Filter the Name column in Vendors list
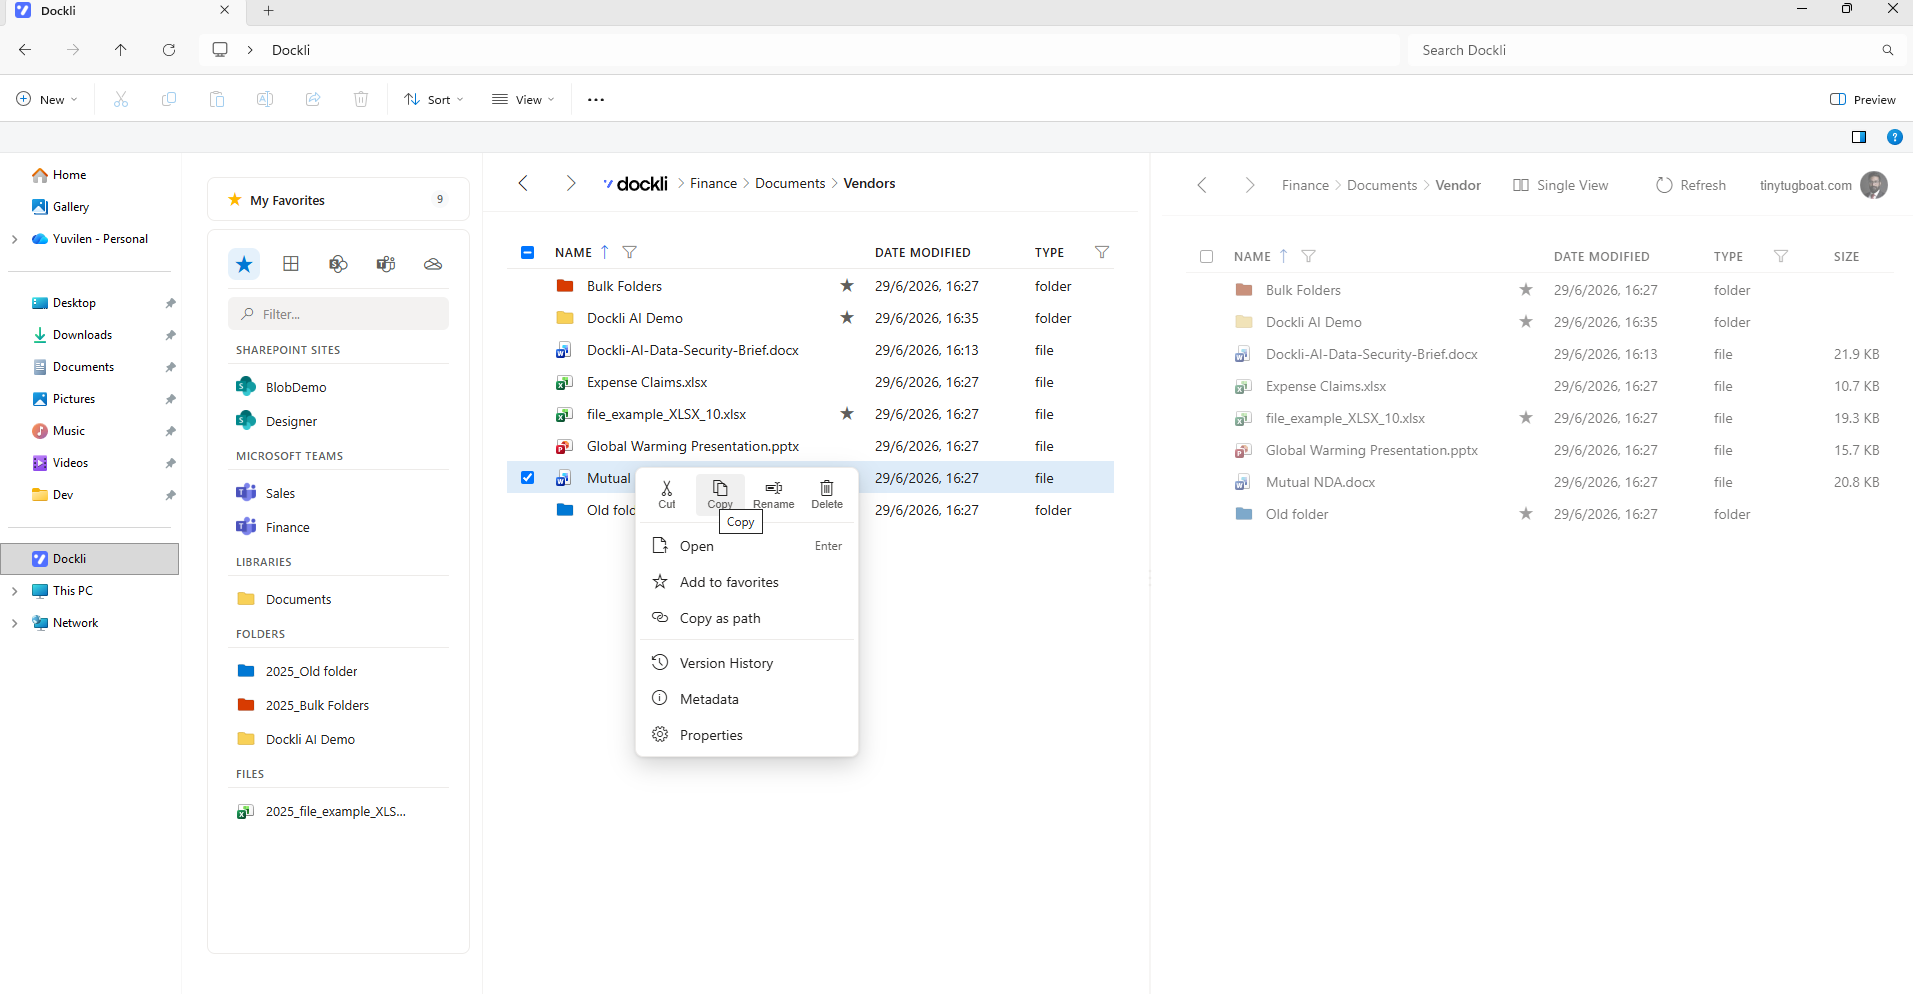Viewport: 1913px width, 994px height. point(630,252)
